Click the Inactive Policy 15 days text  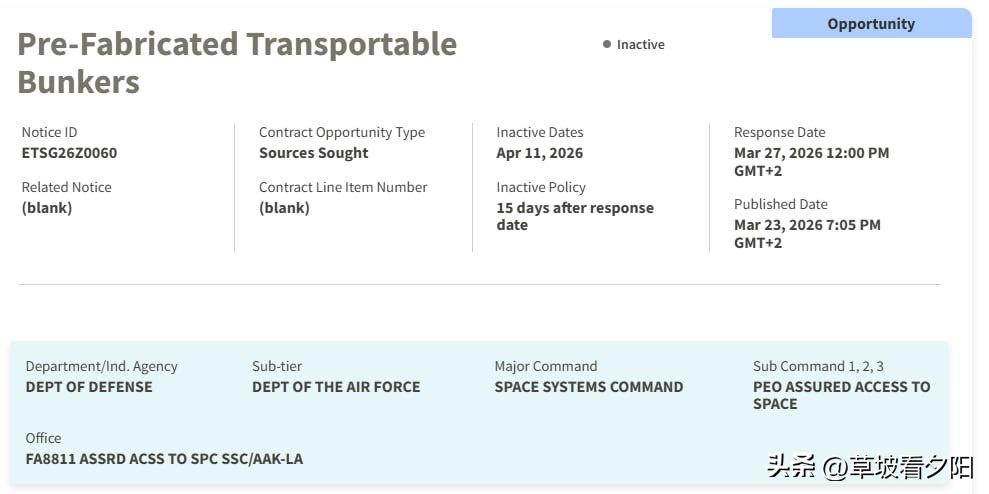click(575, 216)
